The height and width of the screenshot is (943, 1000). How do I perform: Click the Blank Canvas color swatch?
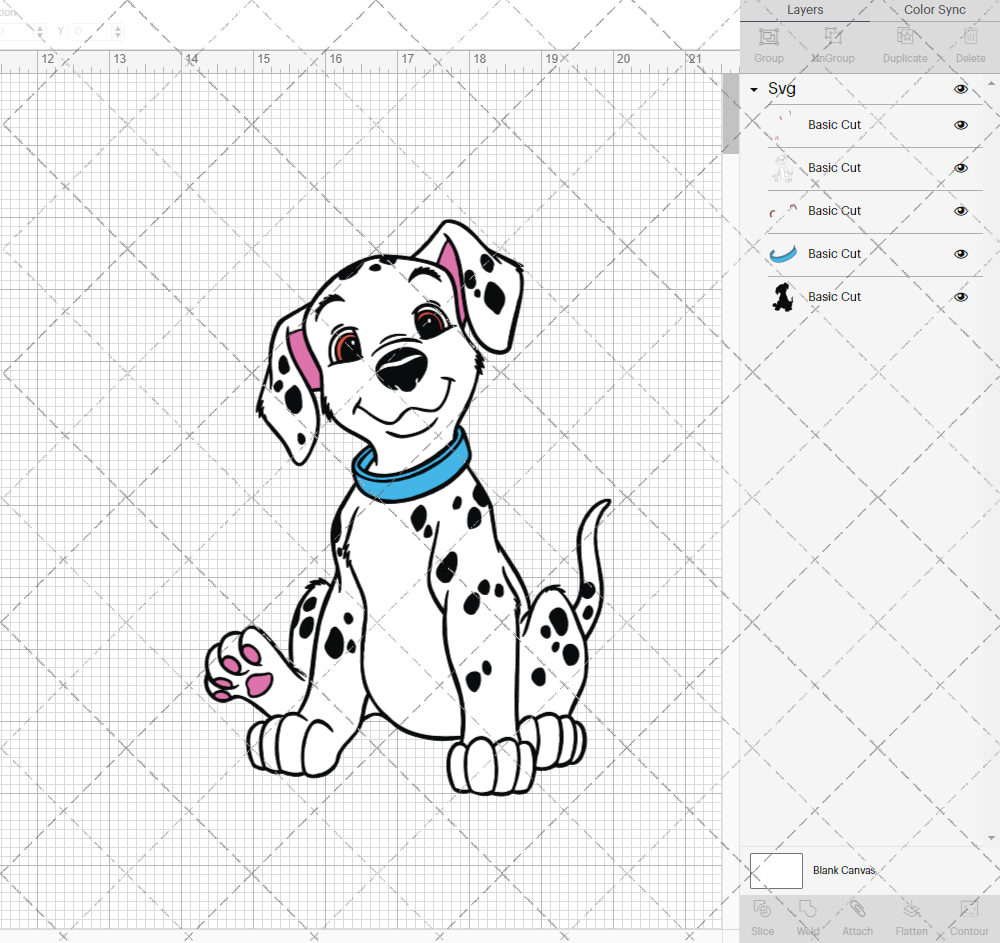[776, 870]
